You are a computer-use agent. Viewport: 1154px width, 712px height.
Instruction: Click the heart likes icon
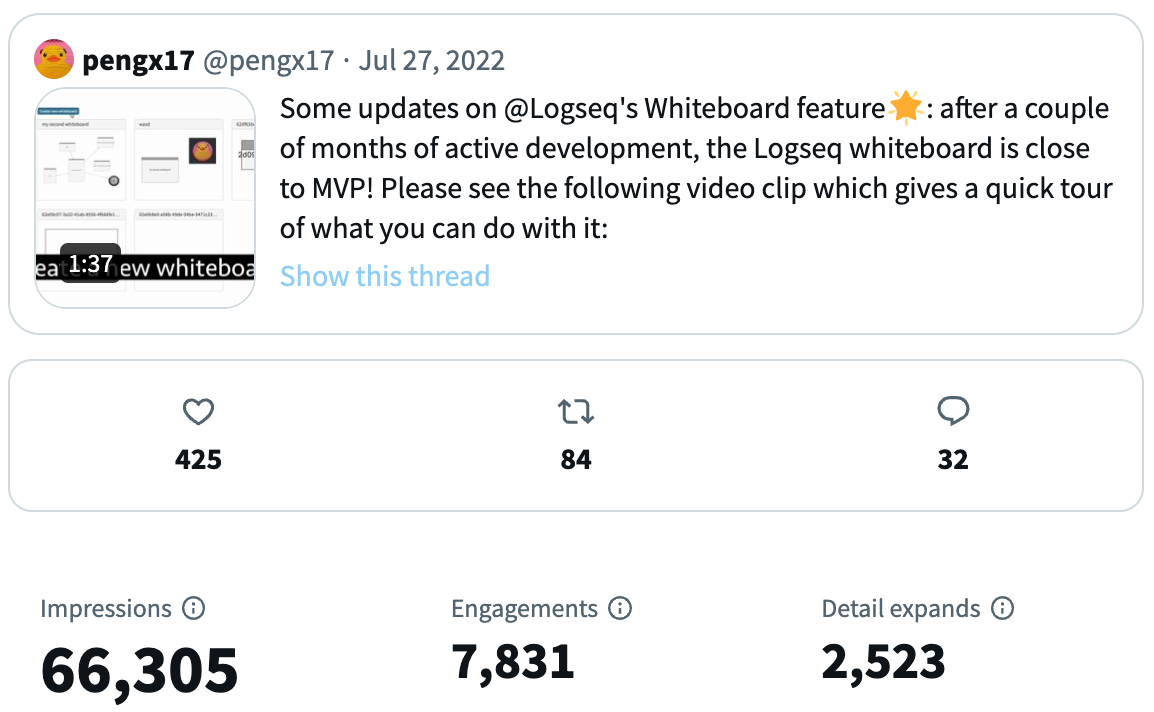point(198,412)
